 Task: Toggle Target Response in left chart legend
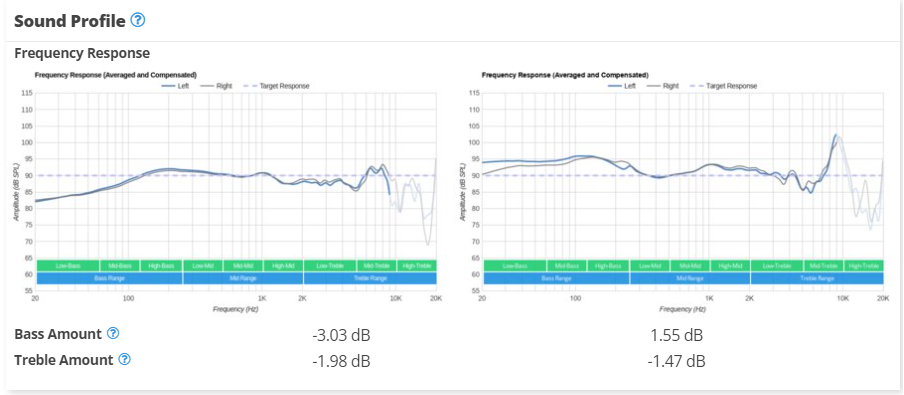tap(276, 86)
